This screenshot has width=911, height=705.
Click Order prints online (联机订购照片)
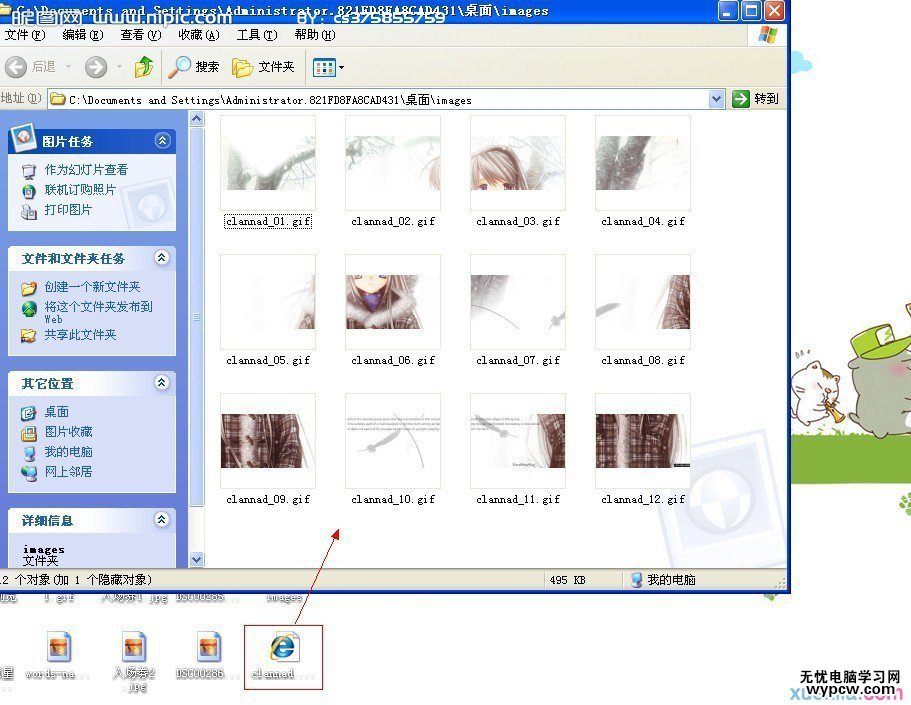pyautogui.click(x=80, y=189)
